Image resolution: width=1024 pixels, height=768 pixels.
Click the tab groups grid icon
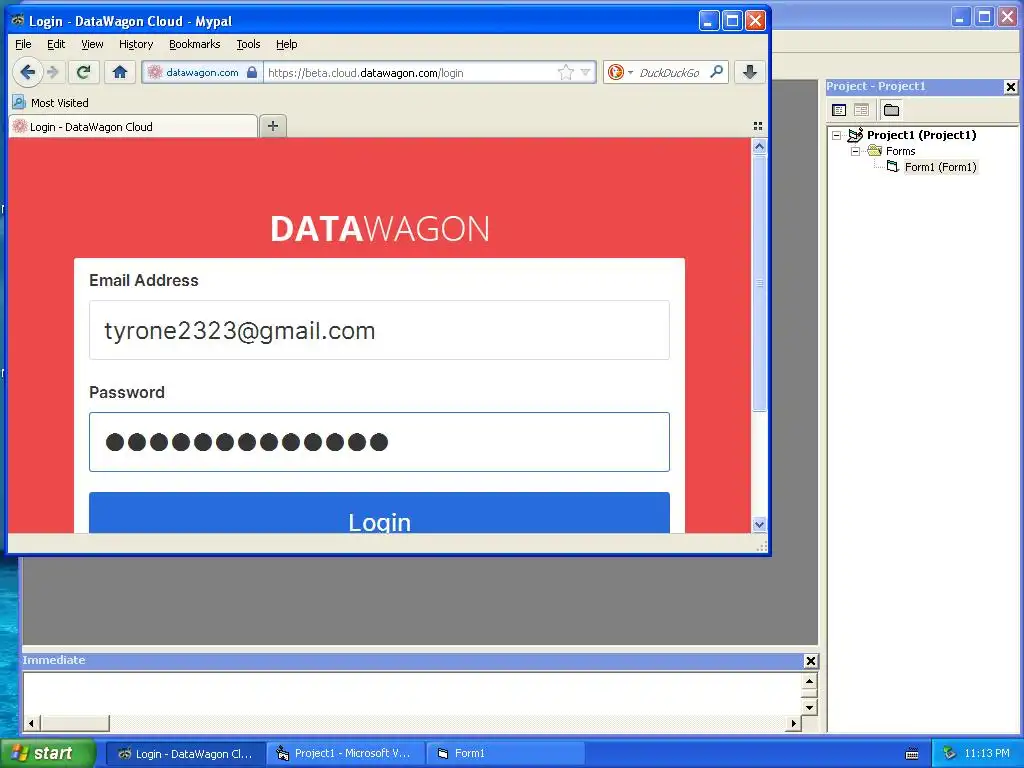coord(758,126)
